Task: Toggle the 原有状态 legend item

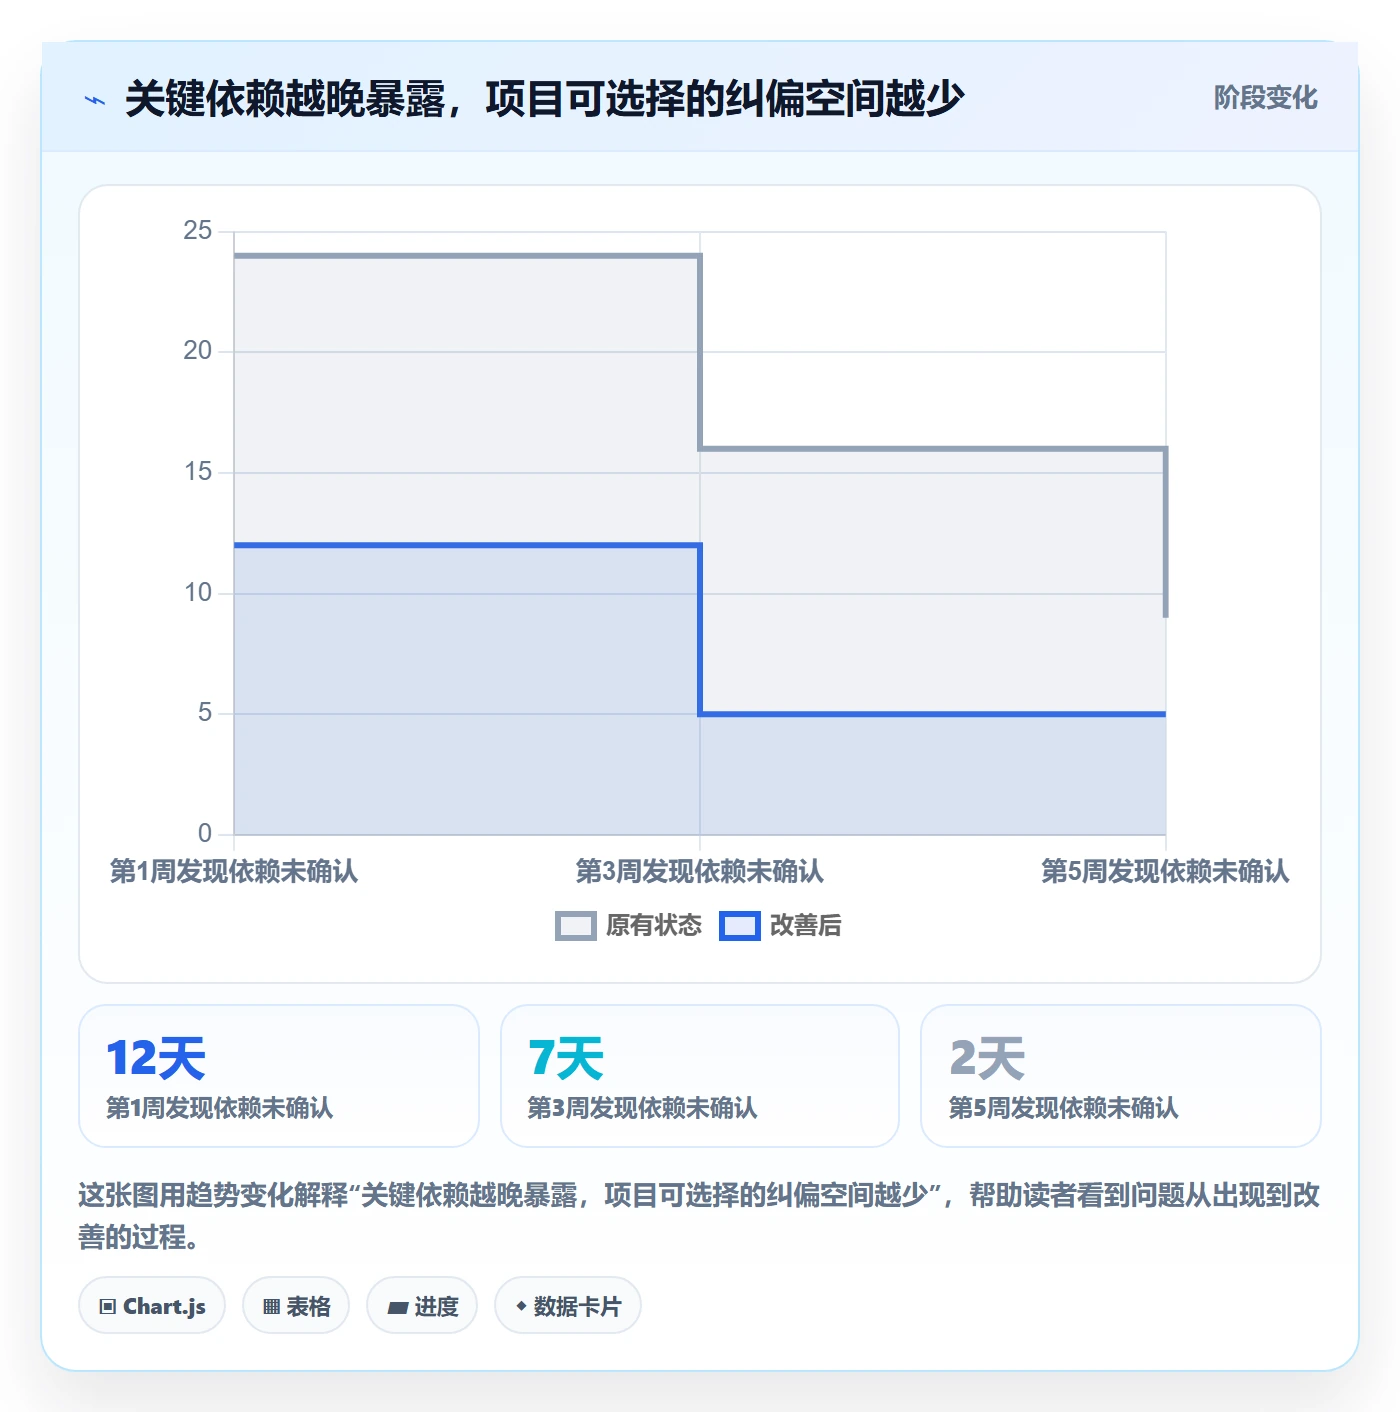Action: [x=629, y=926]
